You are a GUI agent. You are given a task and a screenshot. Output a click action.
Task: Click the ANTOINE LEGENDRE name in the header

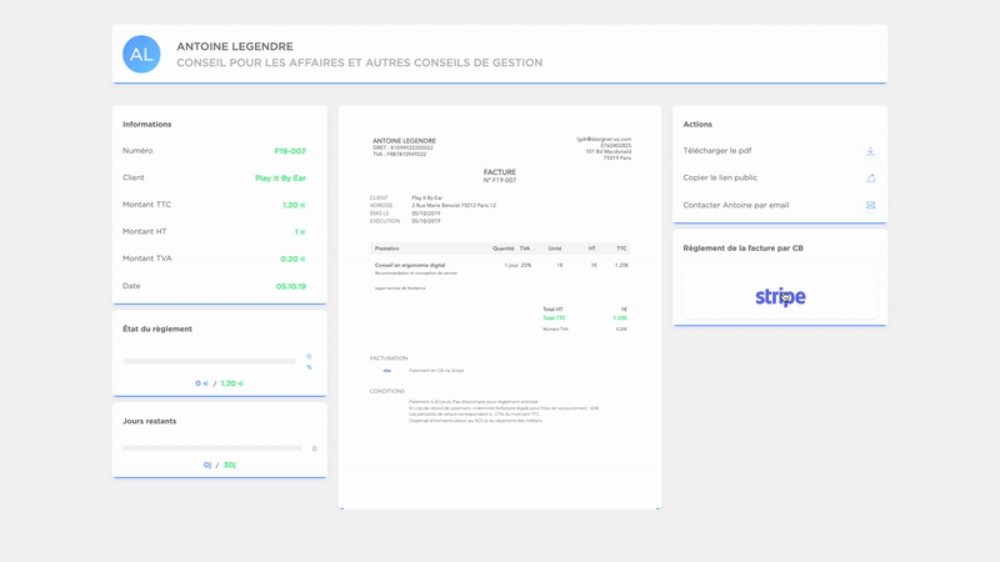point(235,46)
